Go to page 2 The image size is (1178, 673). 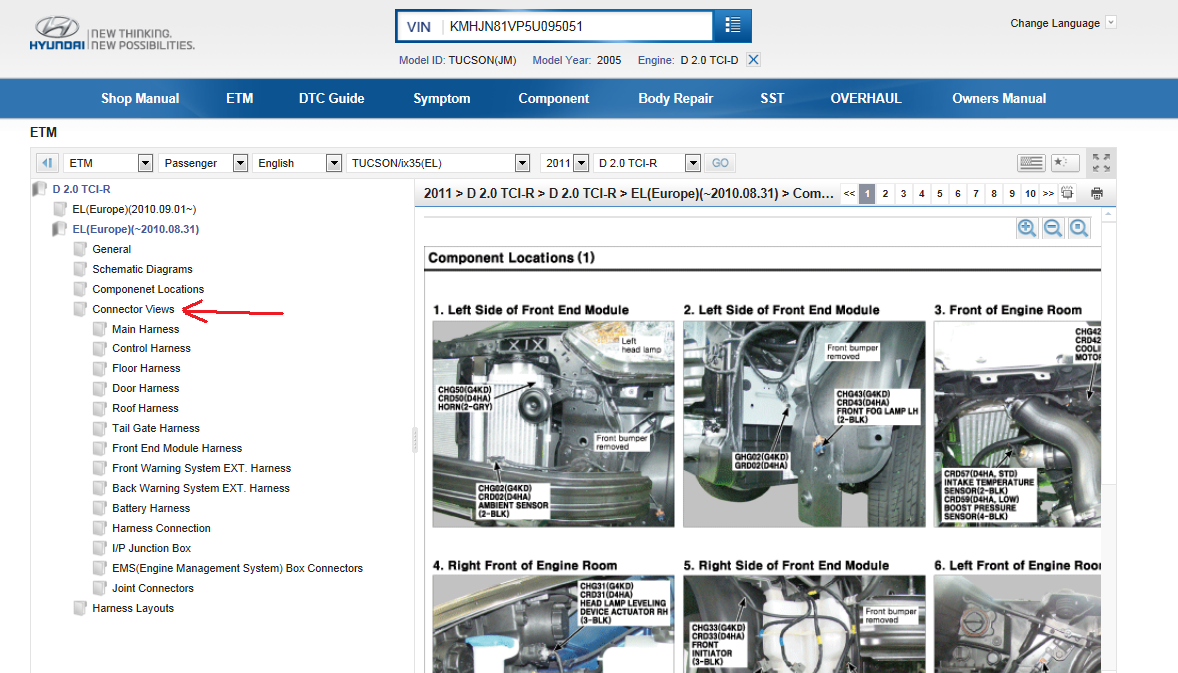[x=885, y=194]
